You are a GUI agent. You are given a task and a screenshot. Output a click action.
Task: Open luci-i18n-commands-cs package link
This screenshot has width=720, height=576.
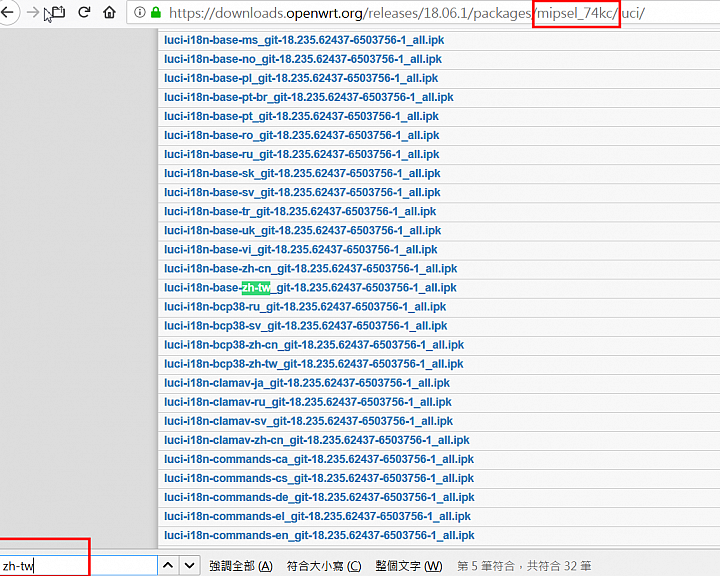[x=319, y=479]
